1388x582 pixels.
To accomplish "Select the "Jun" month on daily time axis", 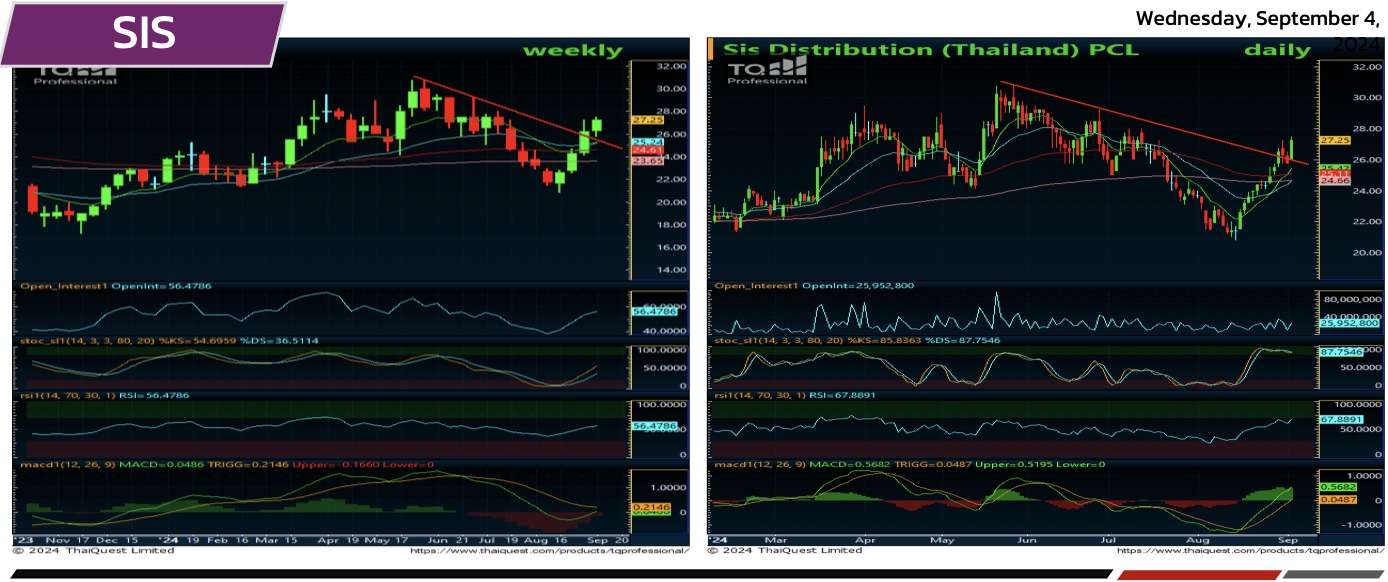I will pyautogui.click(x=1026, y=540).
